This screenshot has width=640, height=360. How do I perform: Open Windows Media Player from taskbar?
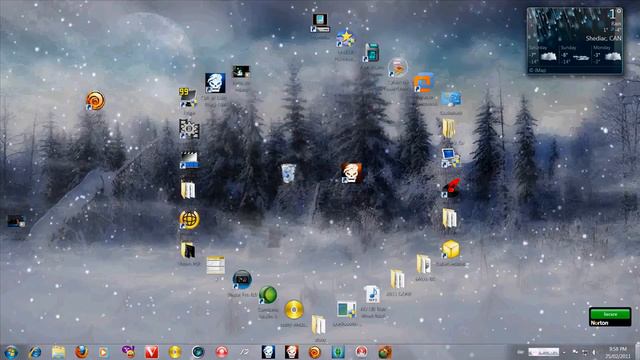tap(104, 352)
